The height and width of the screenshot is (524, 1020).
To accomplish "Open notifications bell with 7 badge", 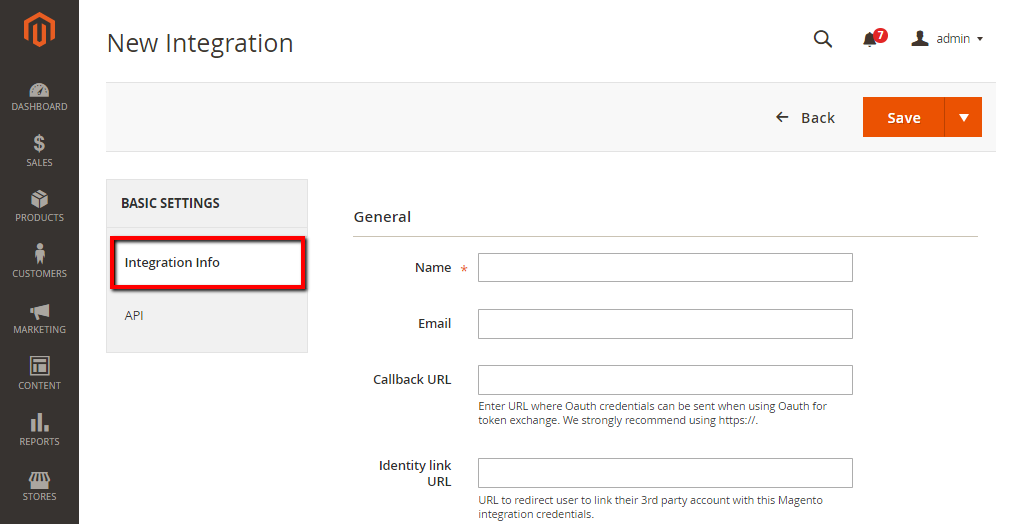I will coord(871,39).
